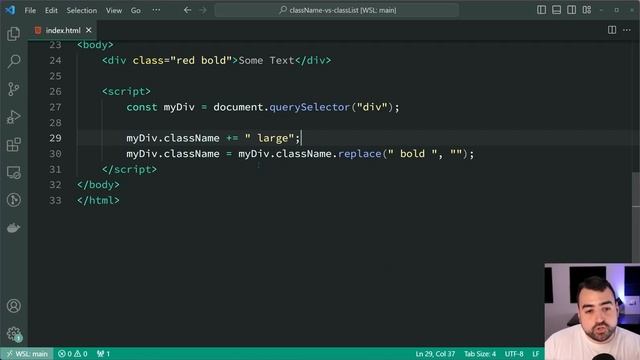Customize layout from title bar
This screenshot has height=360, width=640.
click(587, 10)
